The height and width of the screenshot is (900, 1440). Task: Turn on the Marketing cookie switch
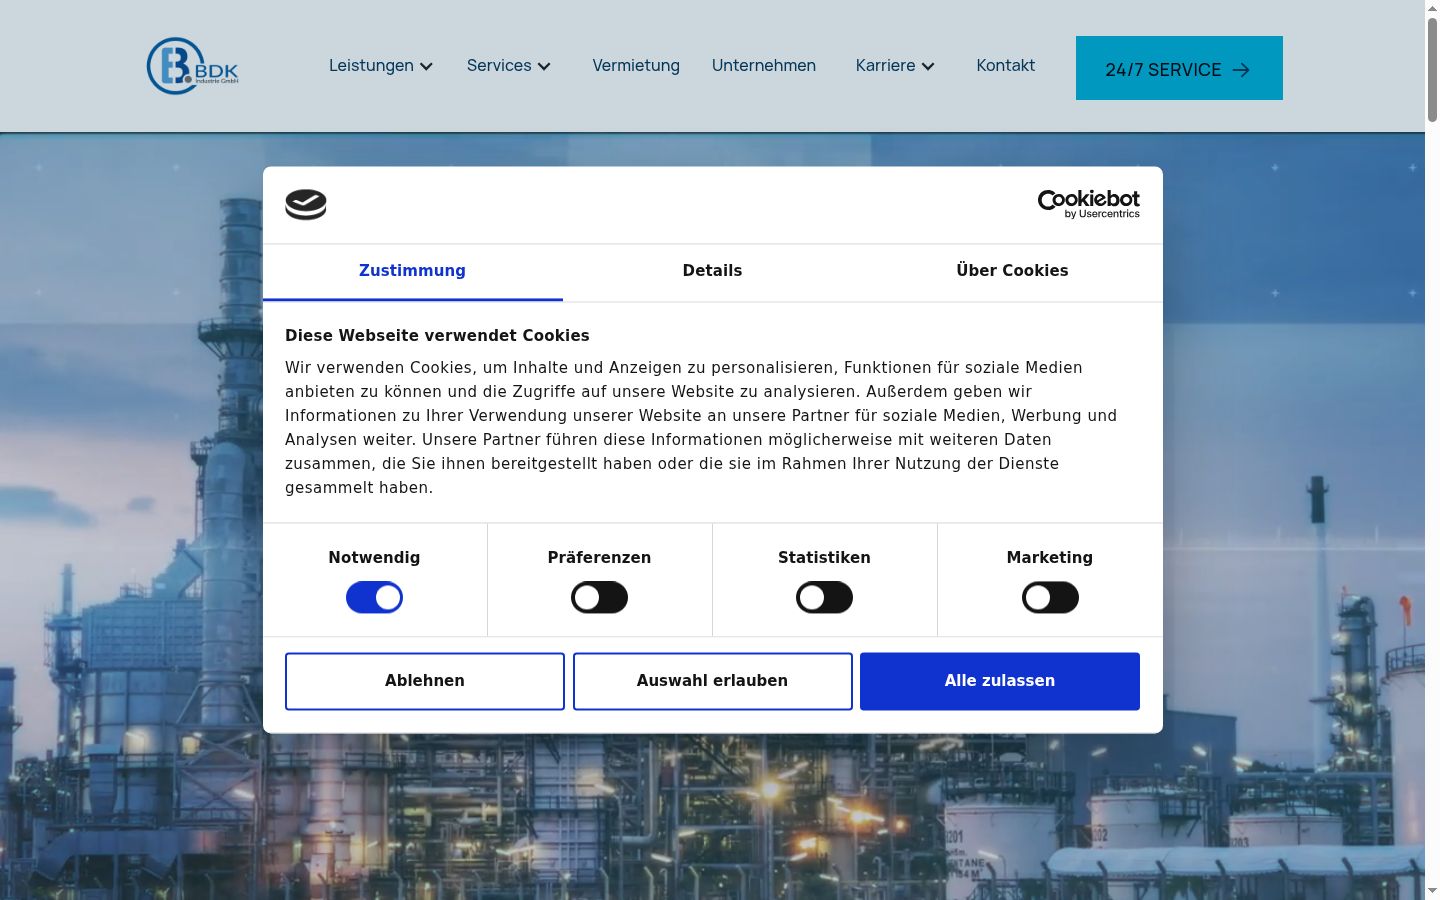pos(1050,598)
